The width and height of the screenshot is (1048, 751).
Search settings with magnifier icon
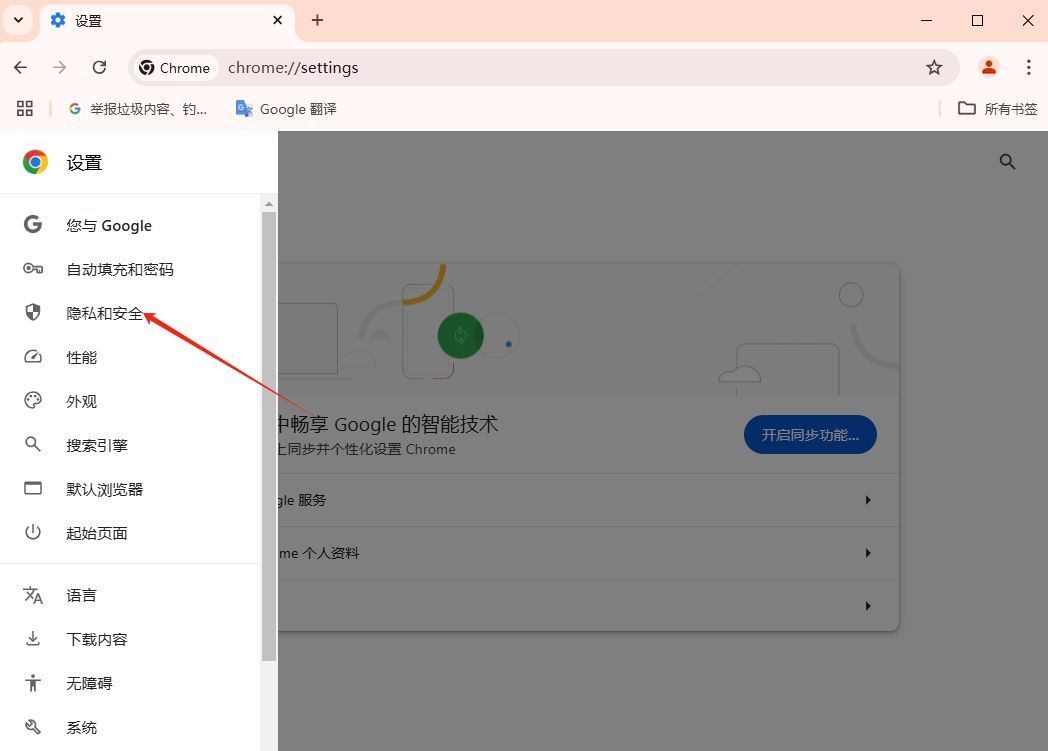[1007, 162]
